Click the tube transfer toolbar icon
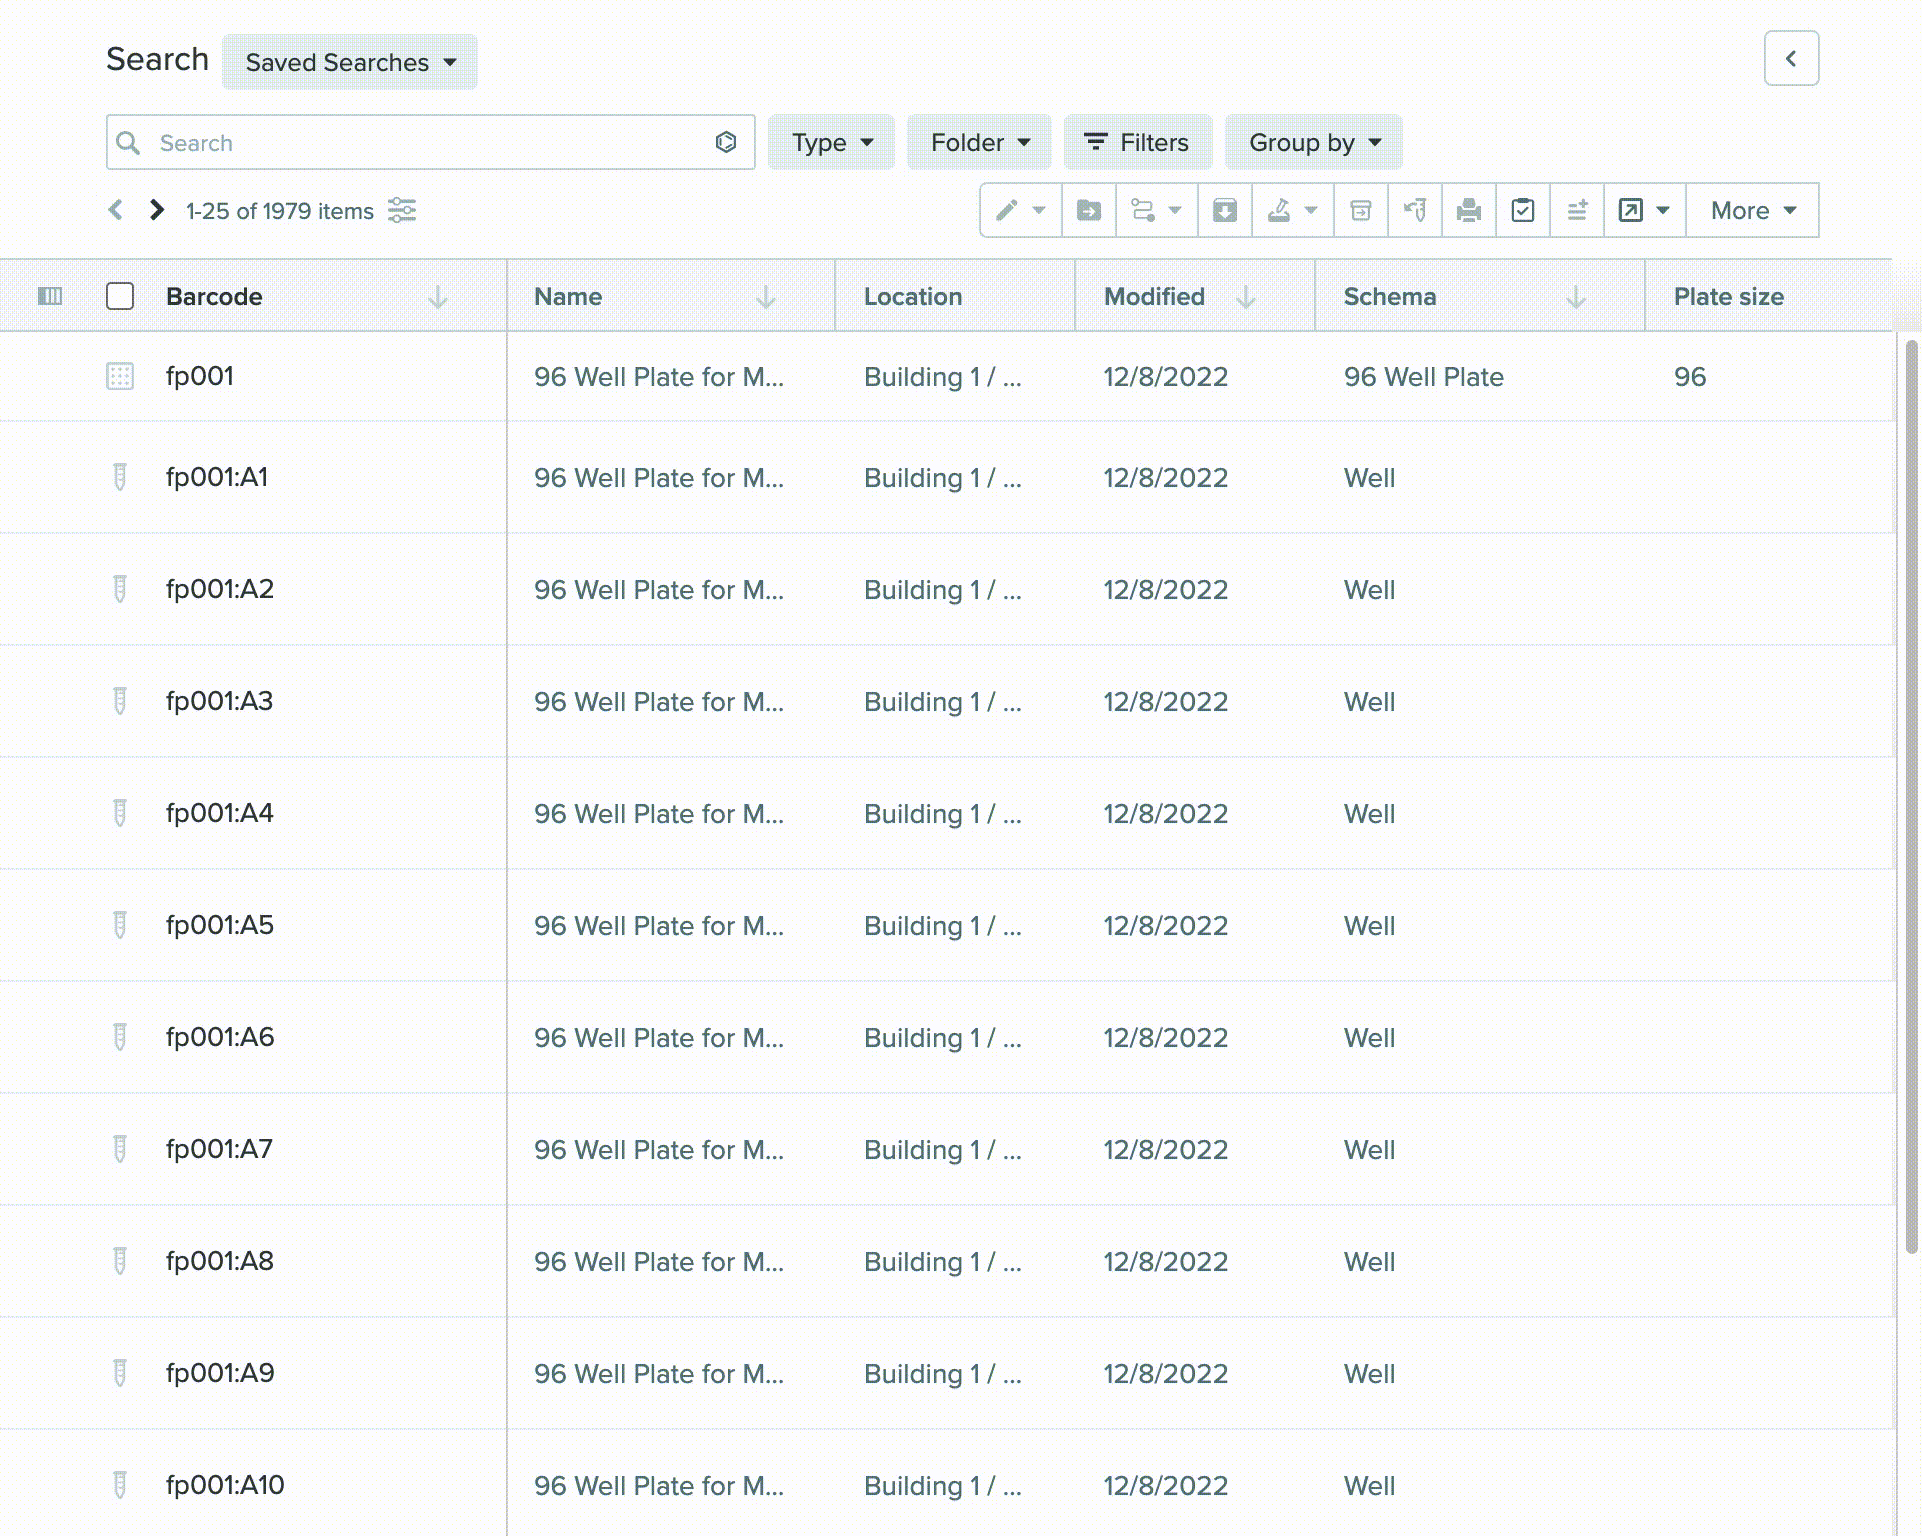1922x1536 pixels. coord(1415,210)
